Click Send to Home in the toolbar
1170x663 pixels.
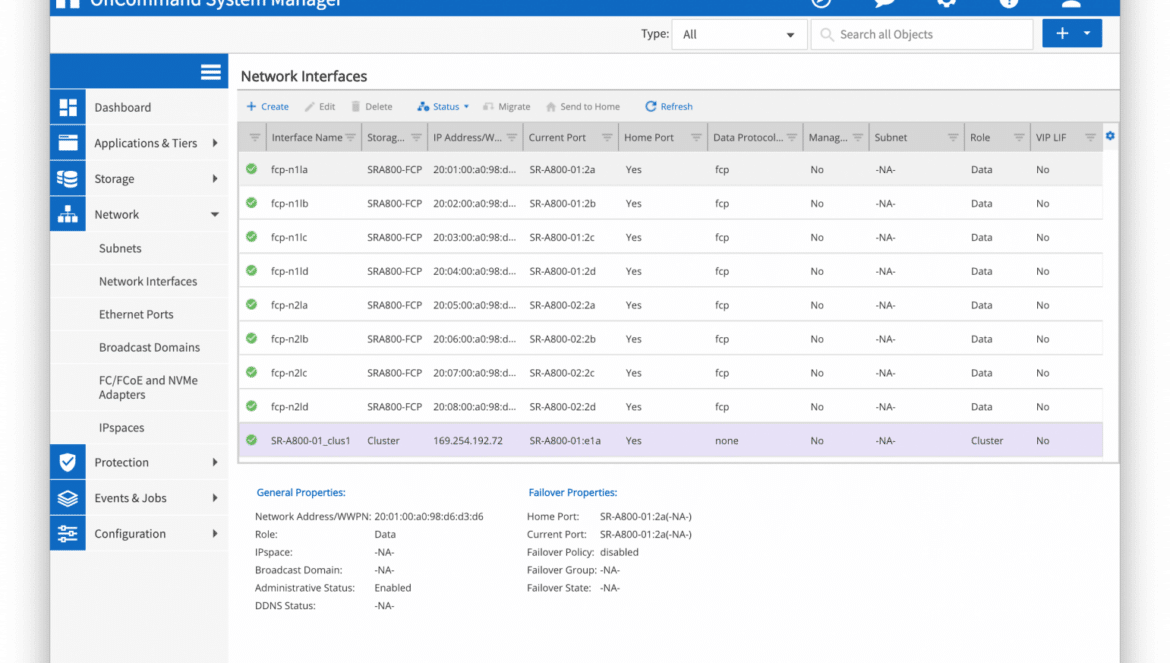tap(583, 107)
